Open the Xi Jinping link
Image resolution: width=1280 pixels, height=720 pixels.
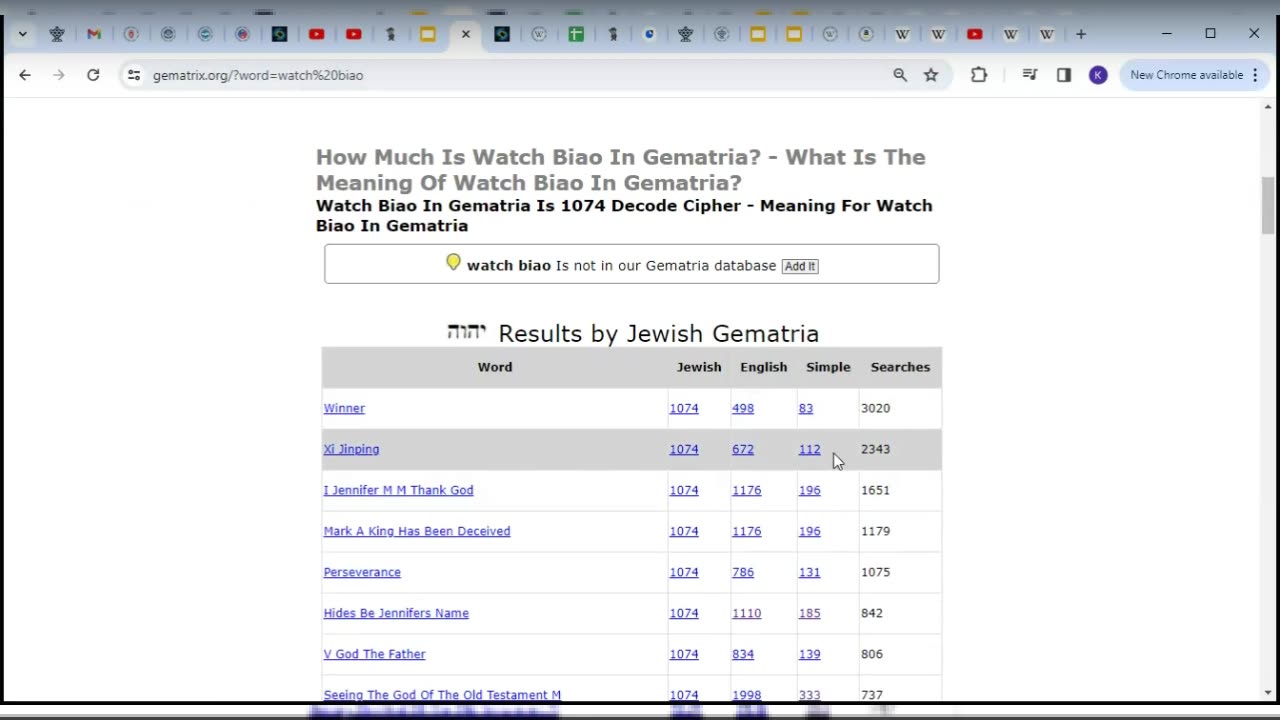(x=351, y=449)
